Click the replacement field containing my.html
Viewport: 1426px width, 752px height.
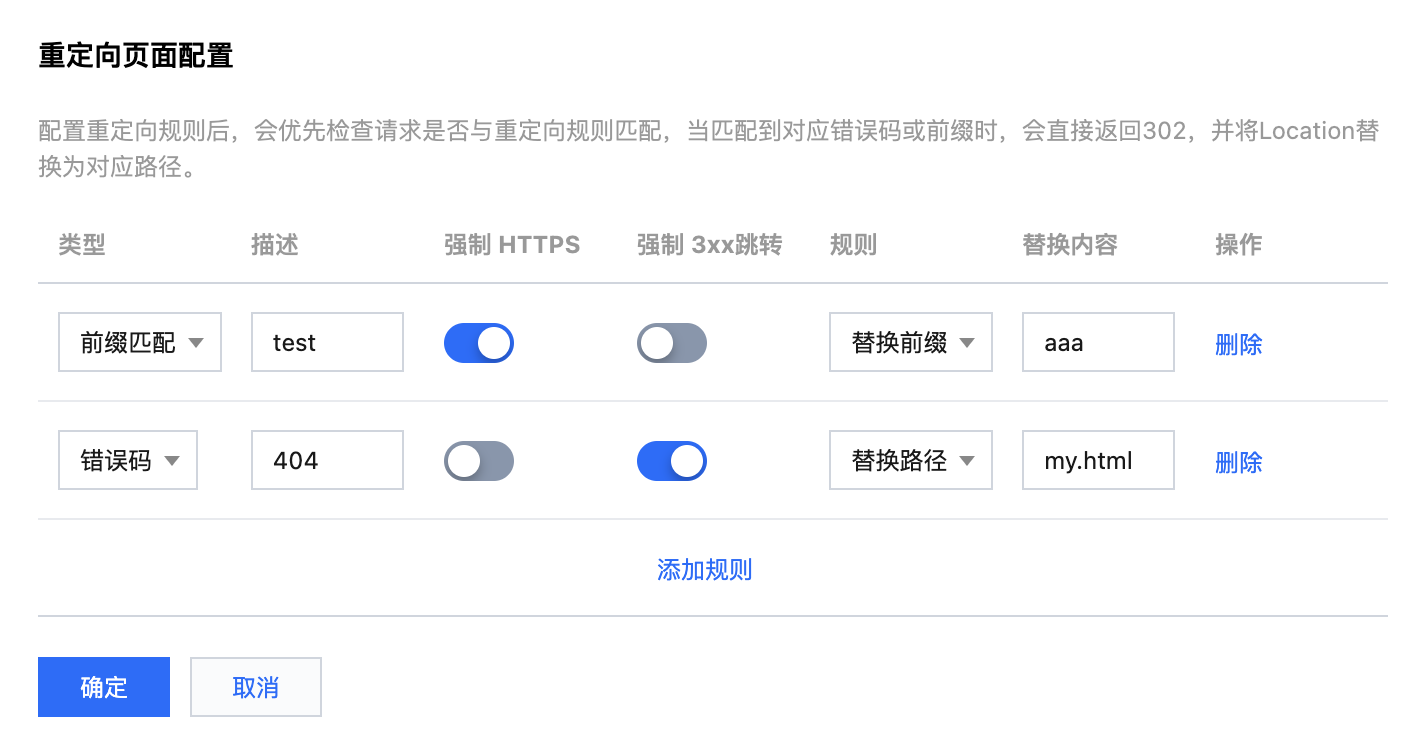coord(1098,461)
